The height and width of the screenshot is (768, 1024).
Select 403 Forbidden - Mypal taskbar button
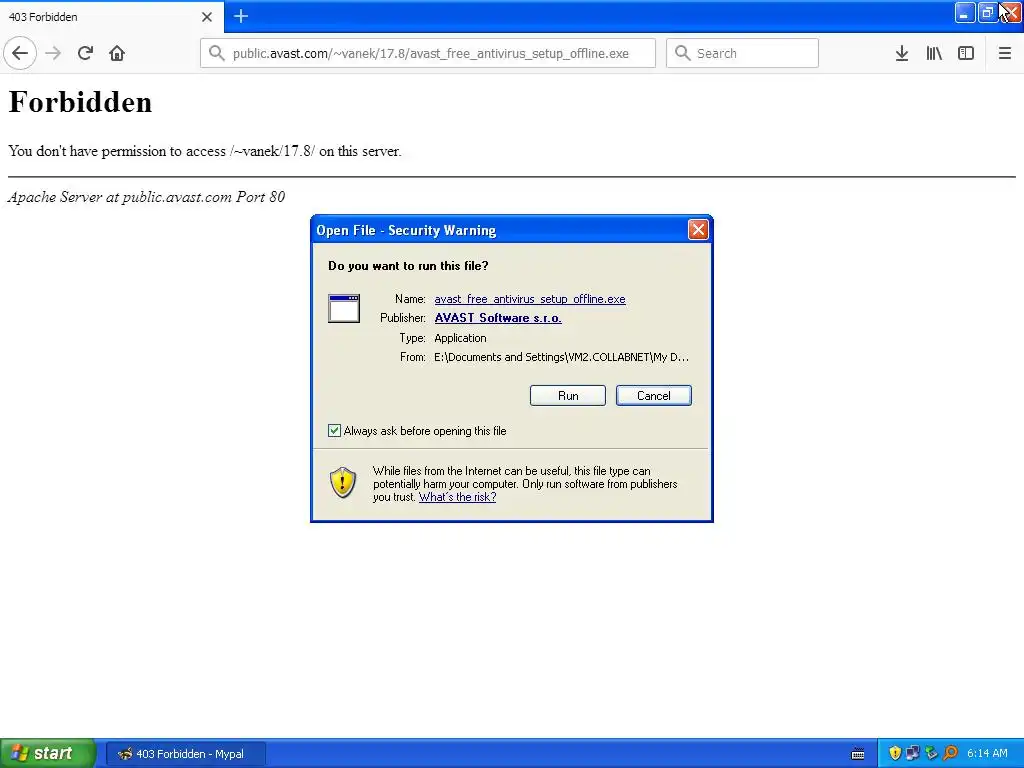pyautogui.click(x=185, y=754)
